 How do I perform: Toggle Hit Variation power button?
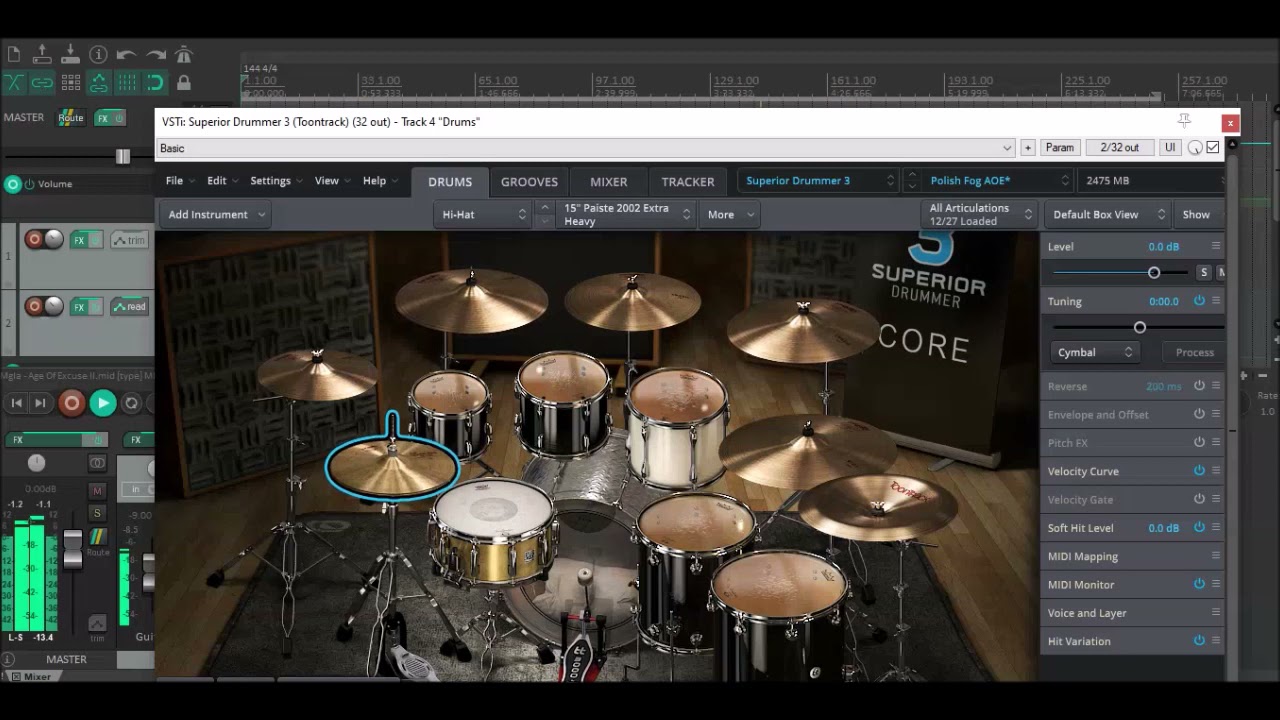point(1199,641)
